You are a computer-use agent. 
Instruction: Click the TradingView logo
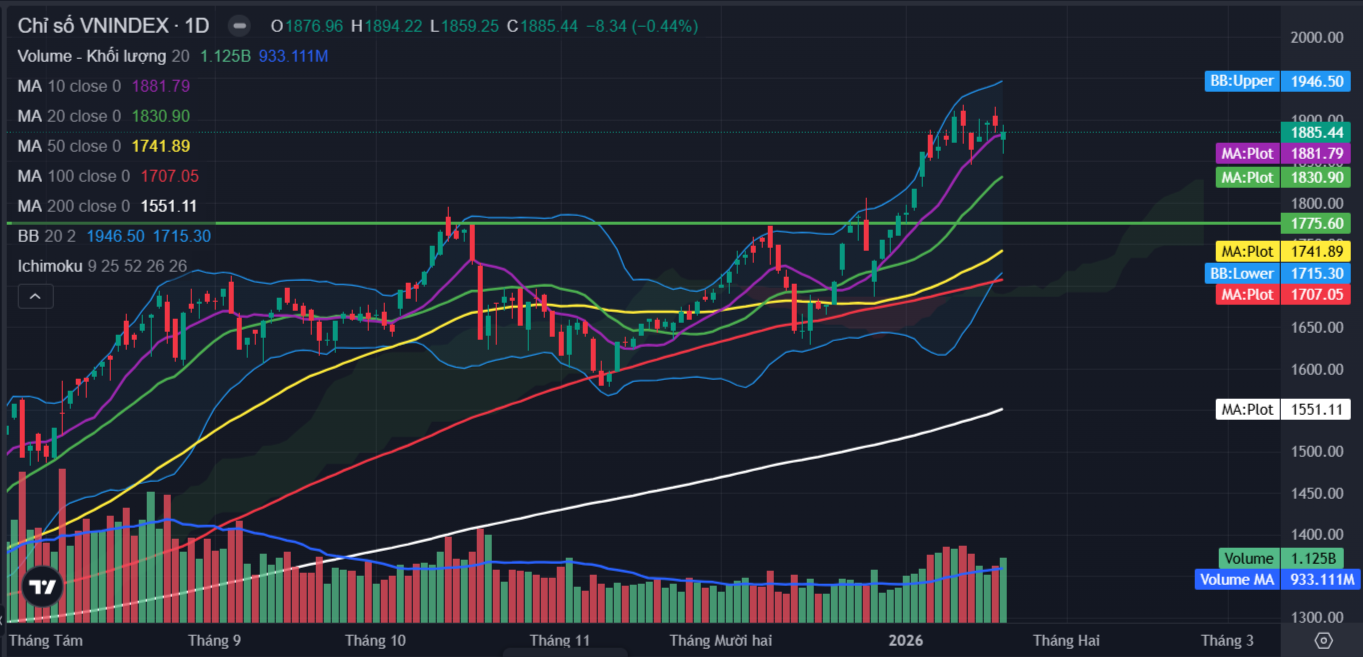pyautogui.click(x=43, y=587)
